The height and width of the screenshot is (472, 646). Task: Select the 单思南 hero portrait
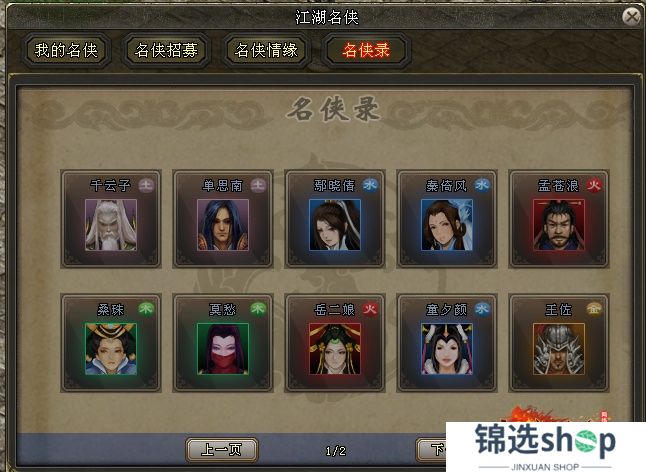tap(223, 225)
